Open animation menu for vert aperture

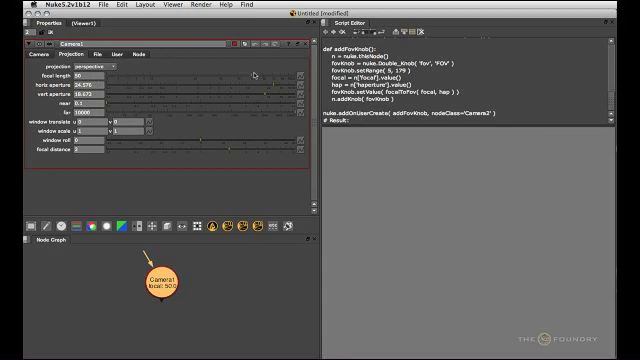point(300,94)
